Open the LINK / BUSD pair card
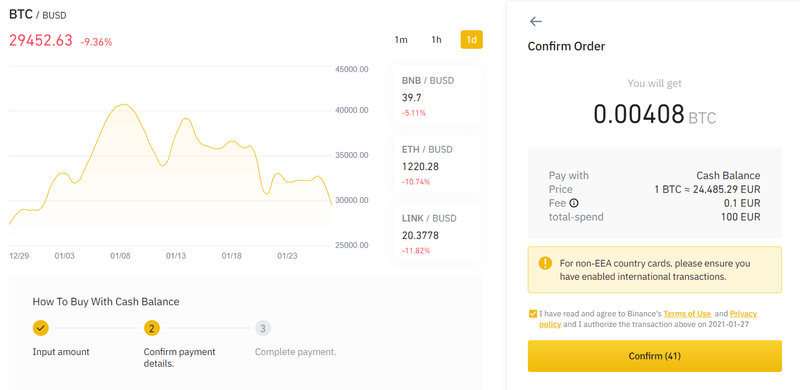Screen dimensions: 800x390 [437, 233]
